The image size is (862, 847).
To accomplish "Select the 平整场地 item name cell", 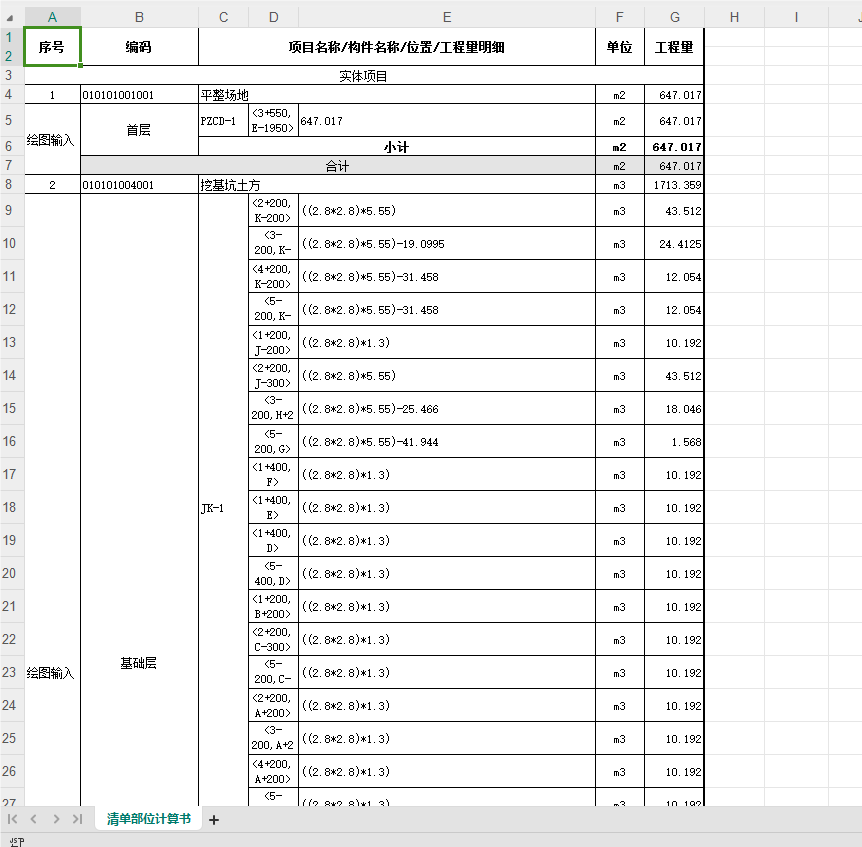I will pos(396,95).
